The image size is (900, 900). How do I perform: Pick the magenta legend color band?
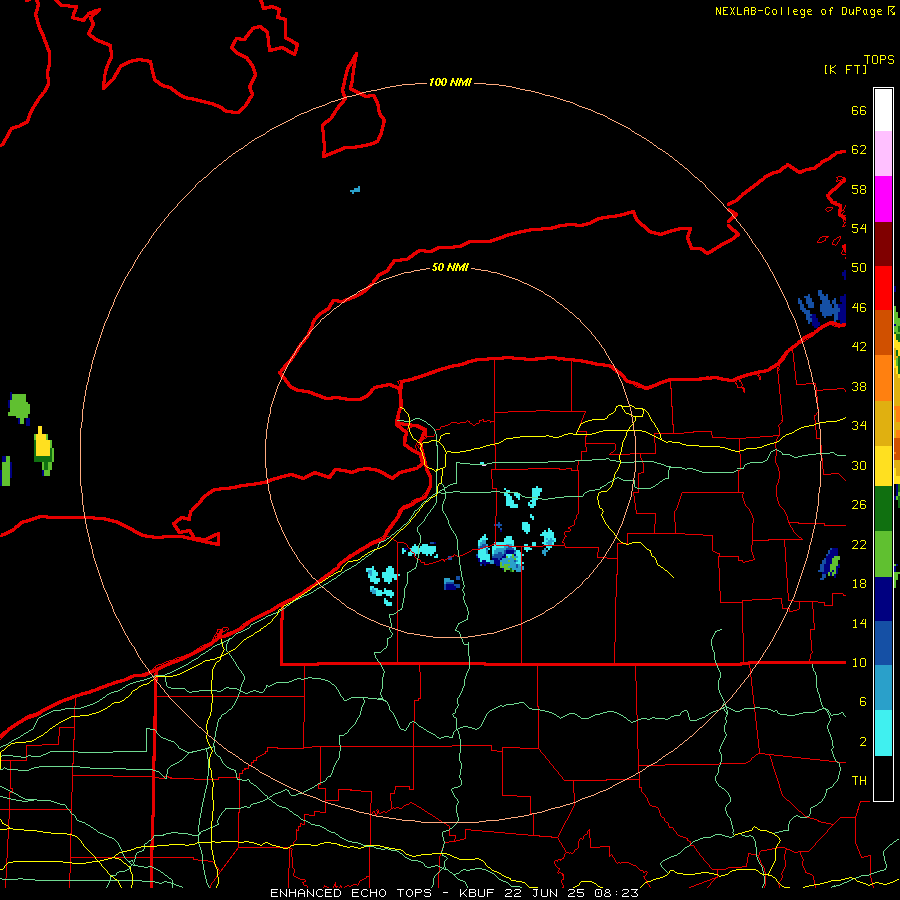pos(883,199)
